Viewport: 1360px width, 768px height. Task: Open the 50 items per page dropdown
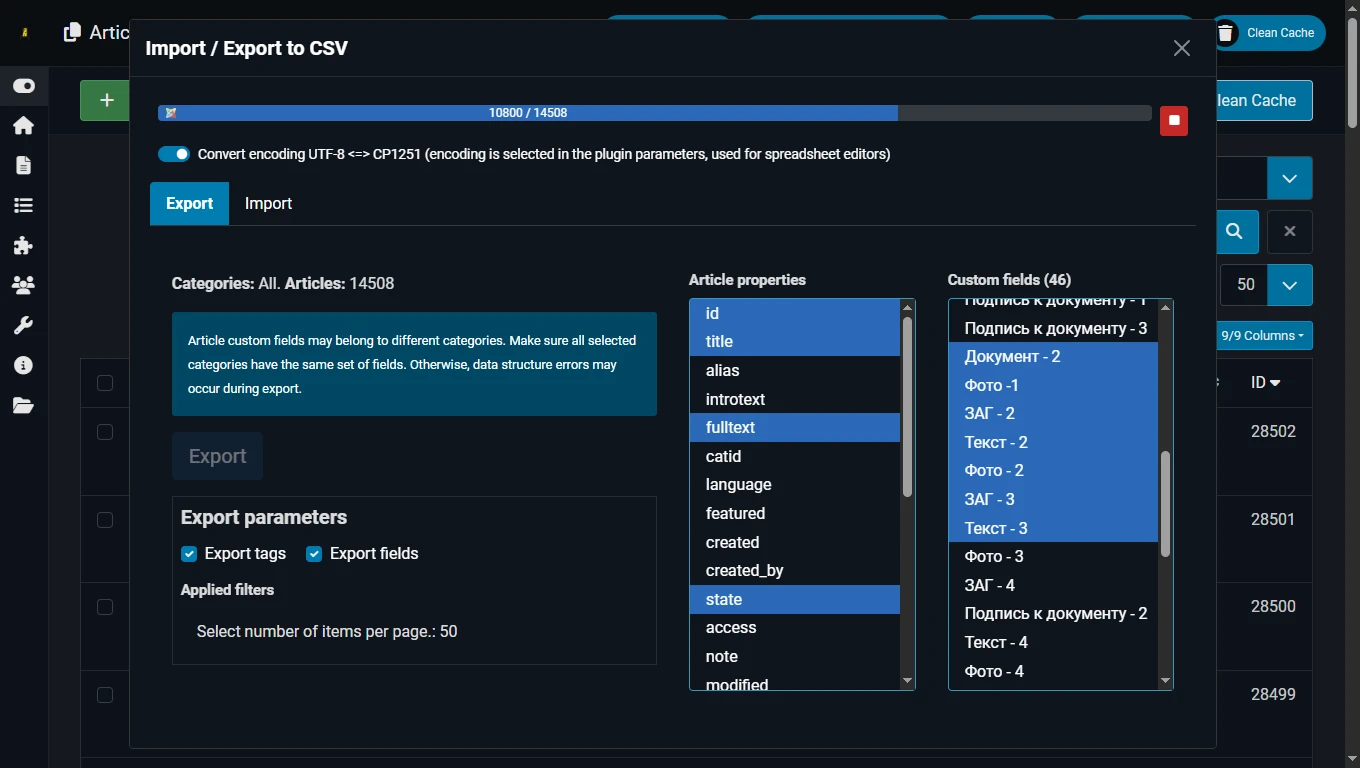1289,285
